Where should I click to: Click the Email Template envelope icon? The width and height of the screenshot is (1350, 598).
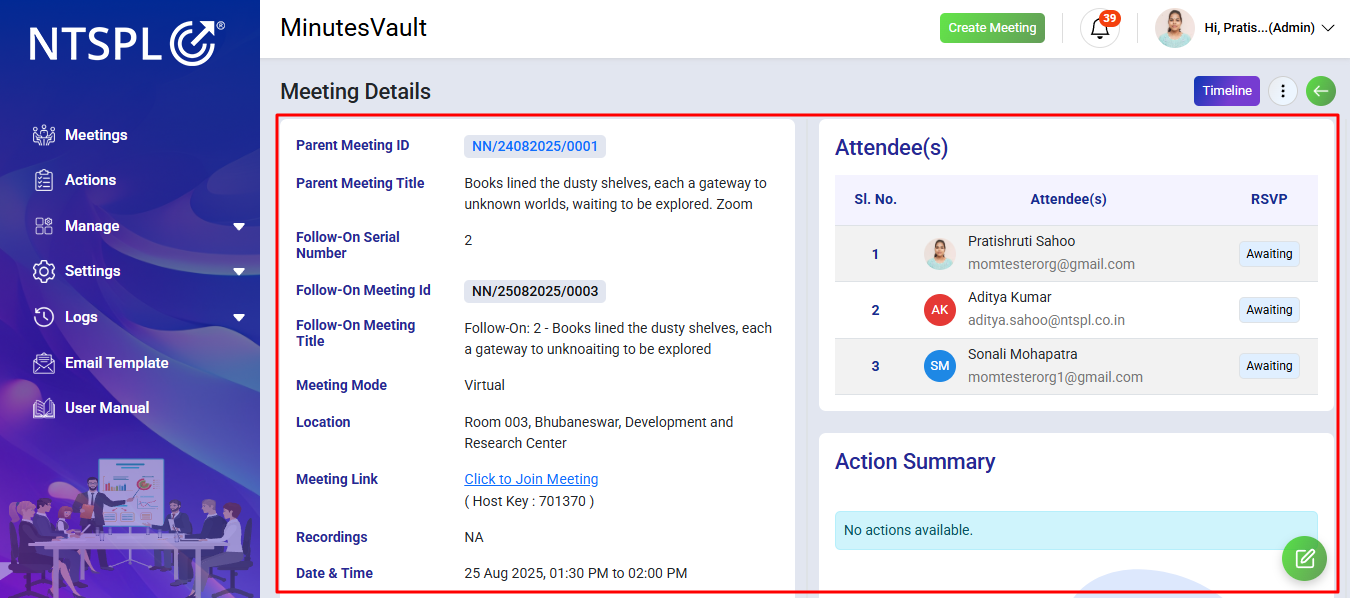[44, 363]
